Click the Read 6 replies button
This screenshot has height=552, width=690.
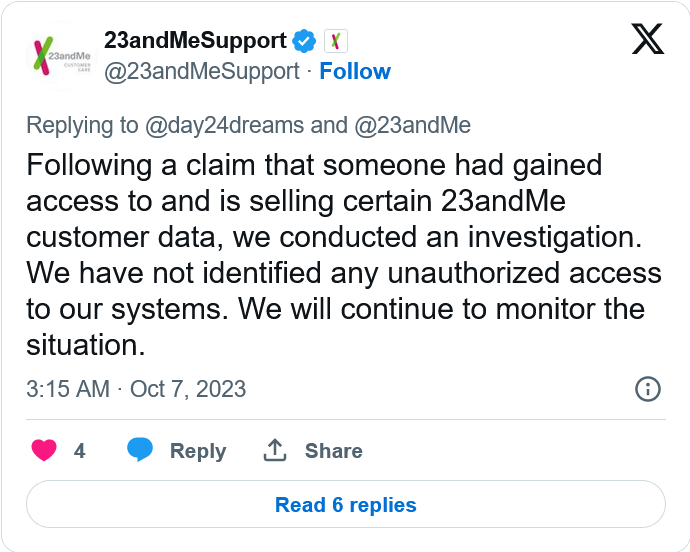(346, 505)
